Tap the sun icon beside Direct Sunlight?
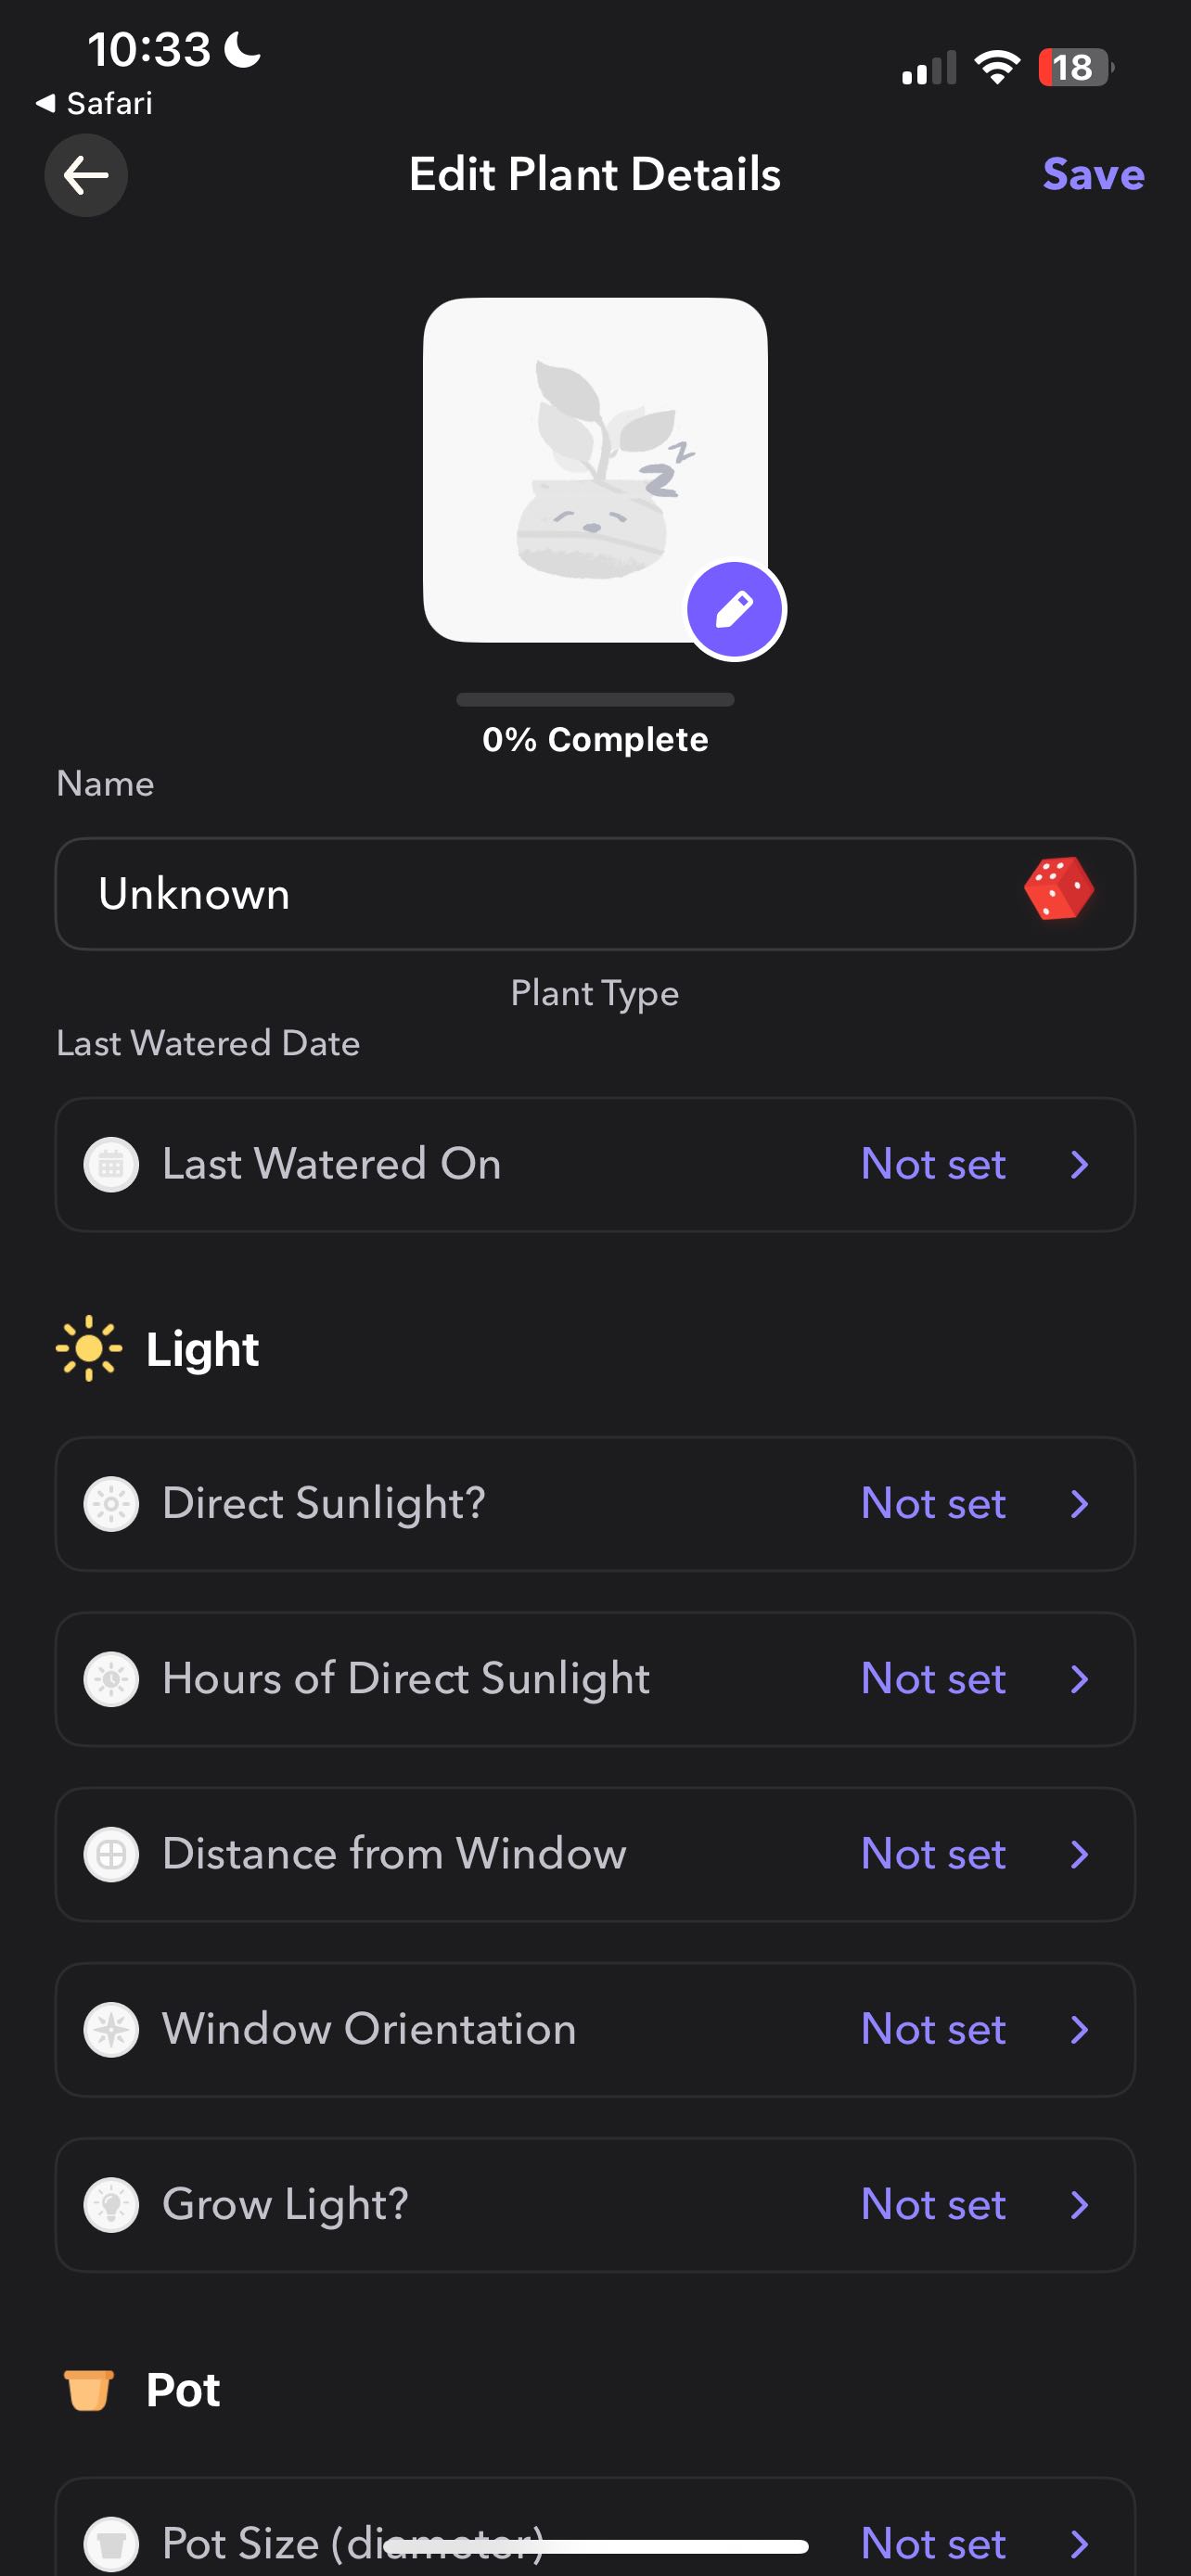The image size is (1191, 2576). click(x=111, y=1504)
